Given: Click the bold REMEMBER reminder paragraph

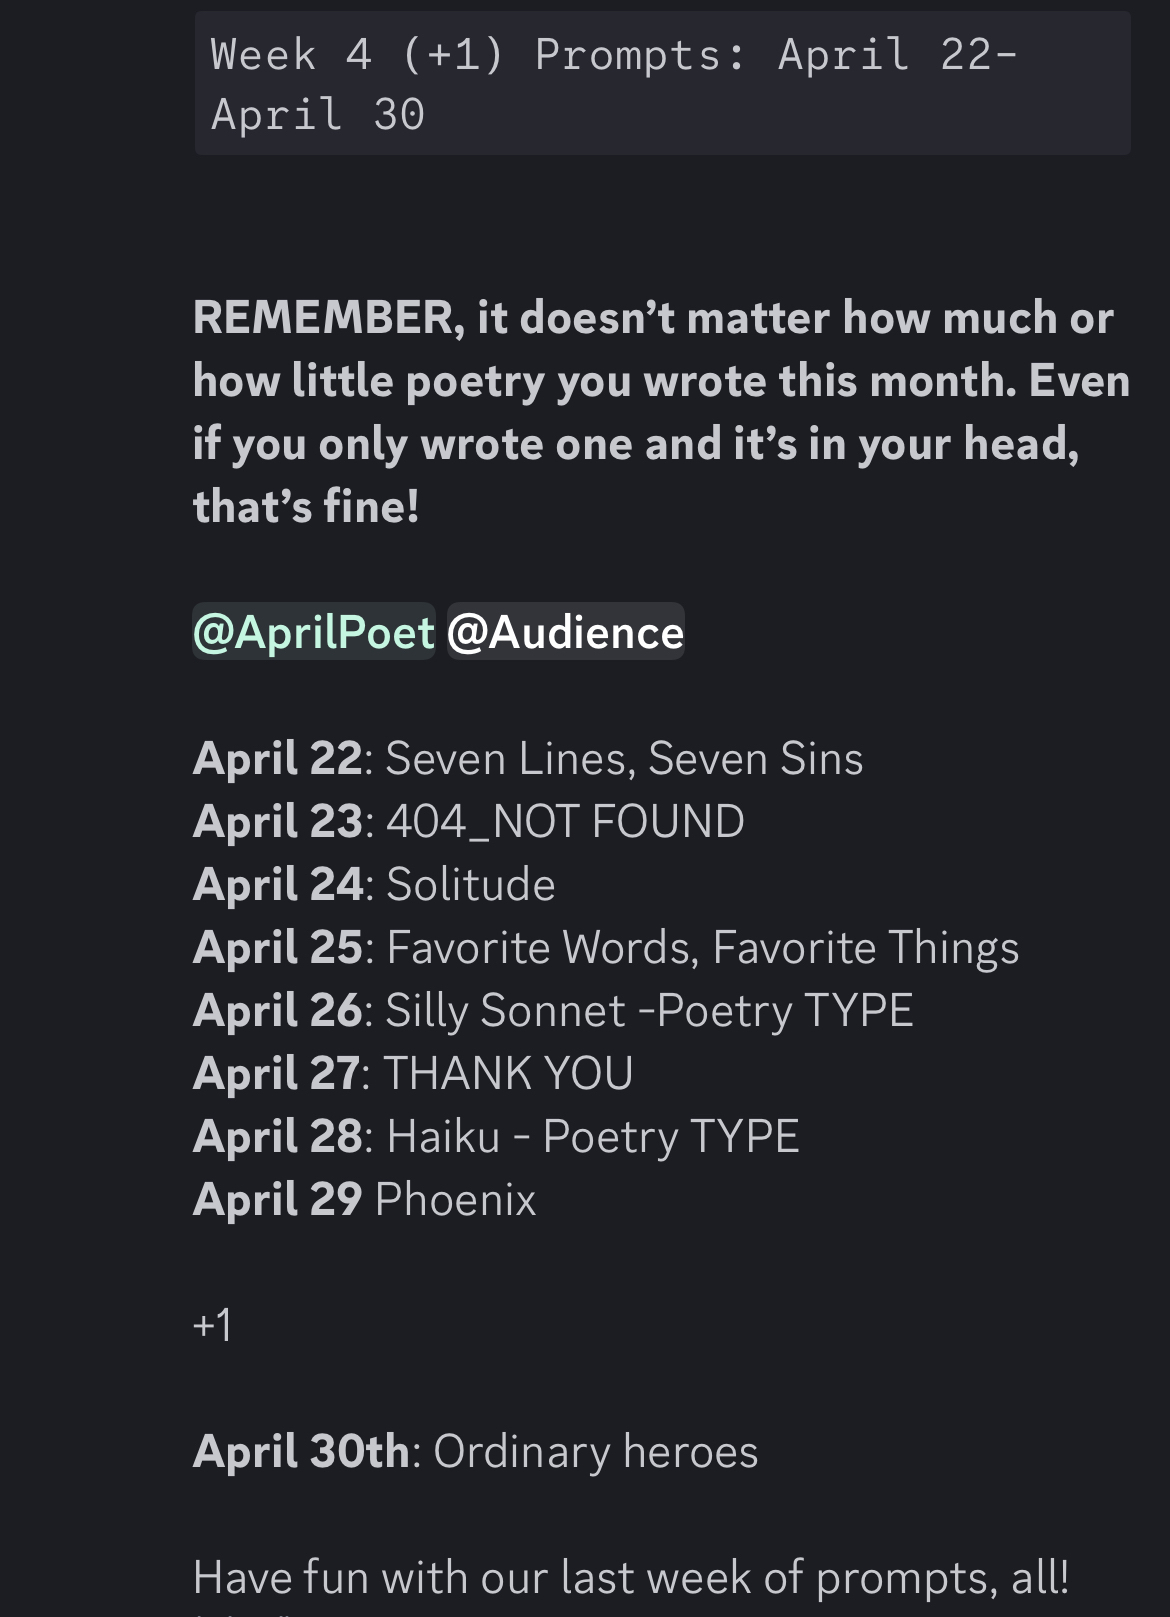Looking at the screenshot, I should click(x=660, y=411).
